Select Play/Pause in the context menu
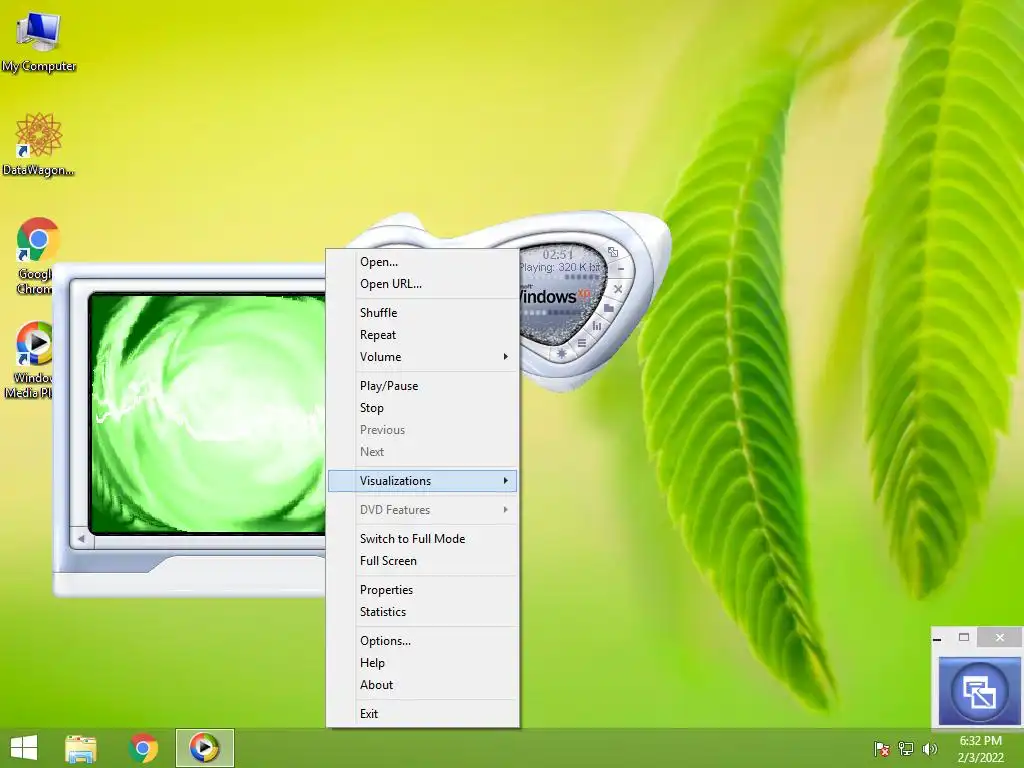 (423, 386)
